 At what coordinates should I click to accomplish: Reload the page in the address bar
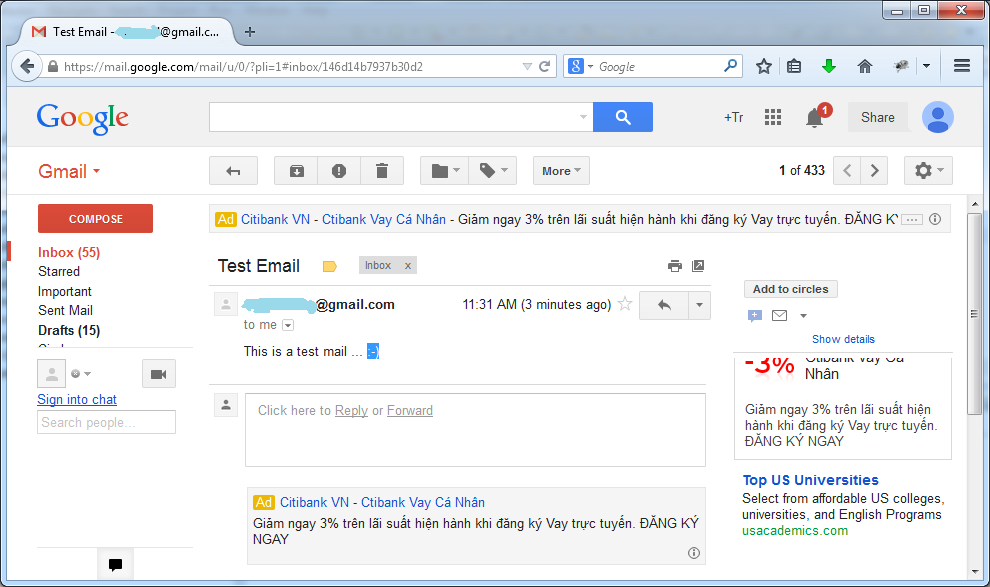(x=544, y=66)
